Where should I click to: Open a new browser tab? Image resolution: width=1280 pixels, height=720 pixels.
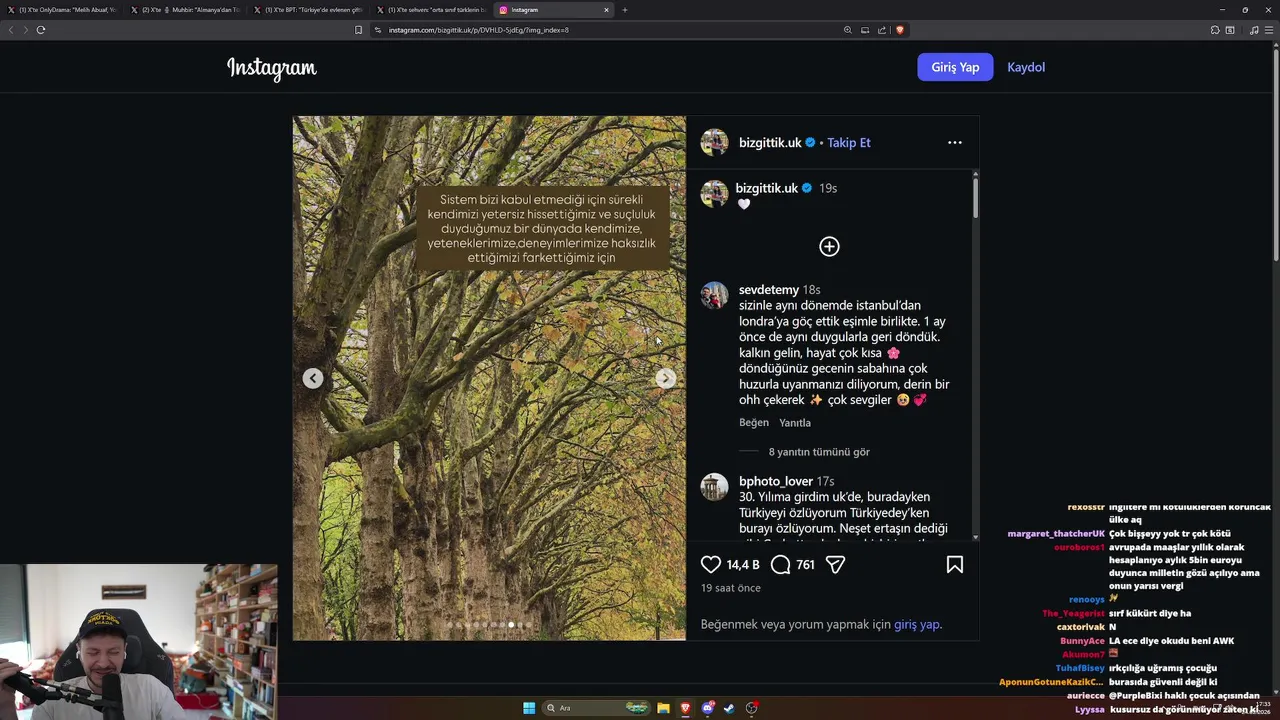[x=625, y=10]
